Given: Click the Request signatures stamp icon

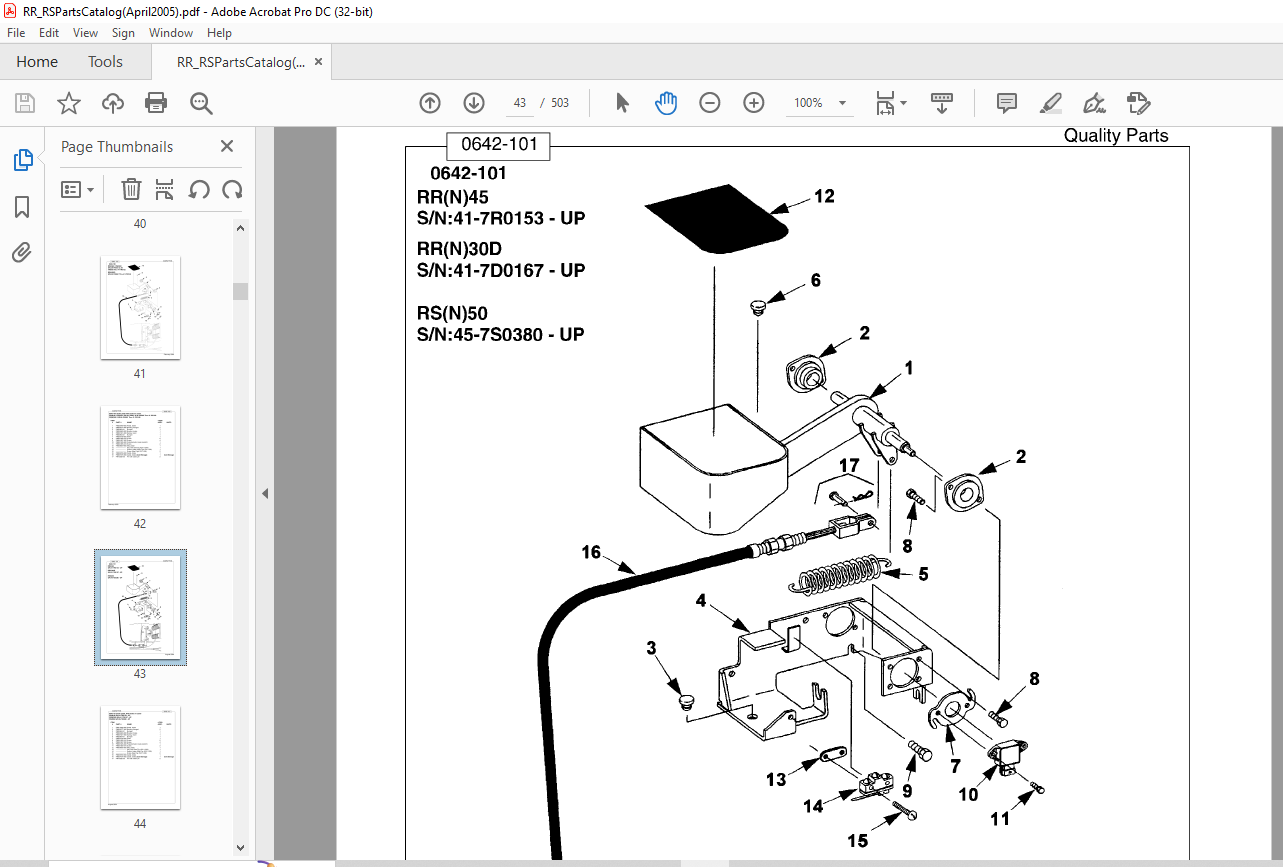Looking at the screenshot, I should pos(1138,103).
